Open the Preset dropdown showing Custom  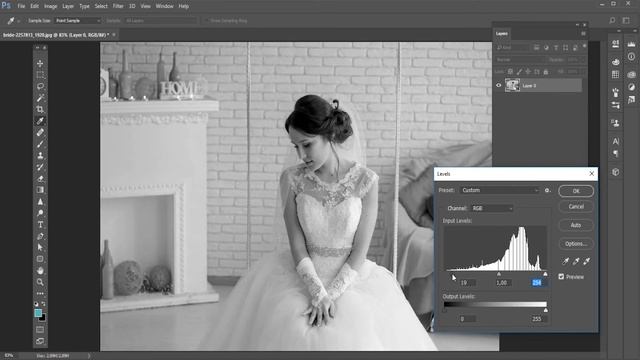(x=500, y=190)
